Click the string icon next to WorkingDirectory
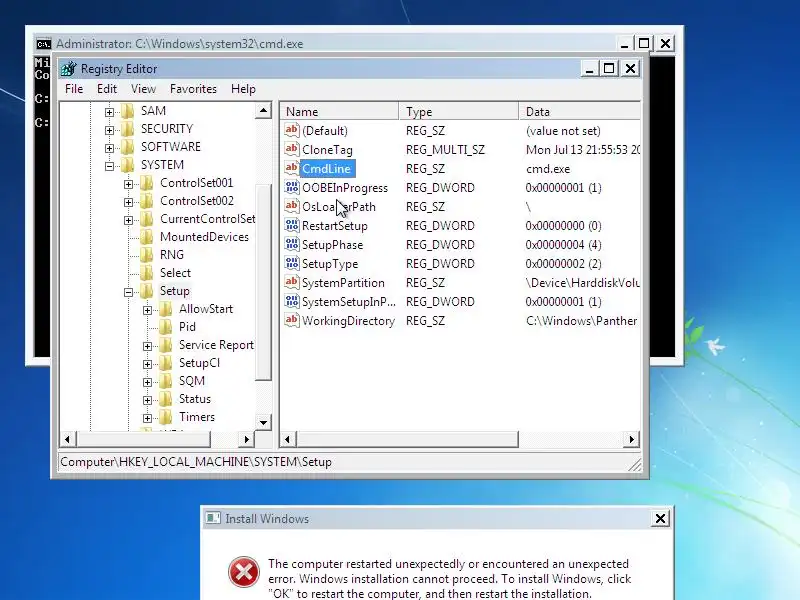Viewport: 800px width, 600px height. 292,320
